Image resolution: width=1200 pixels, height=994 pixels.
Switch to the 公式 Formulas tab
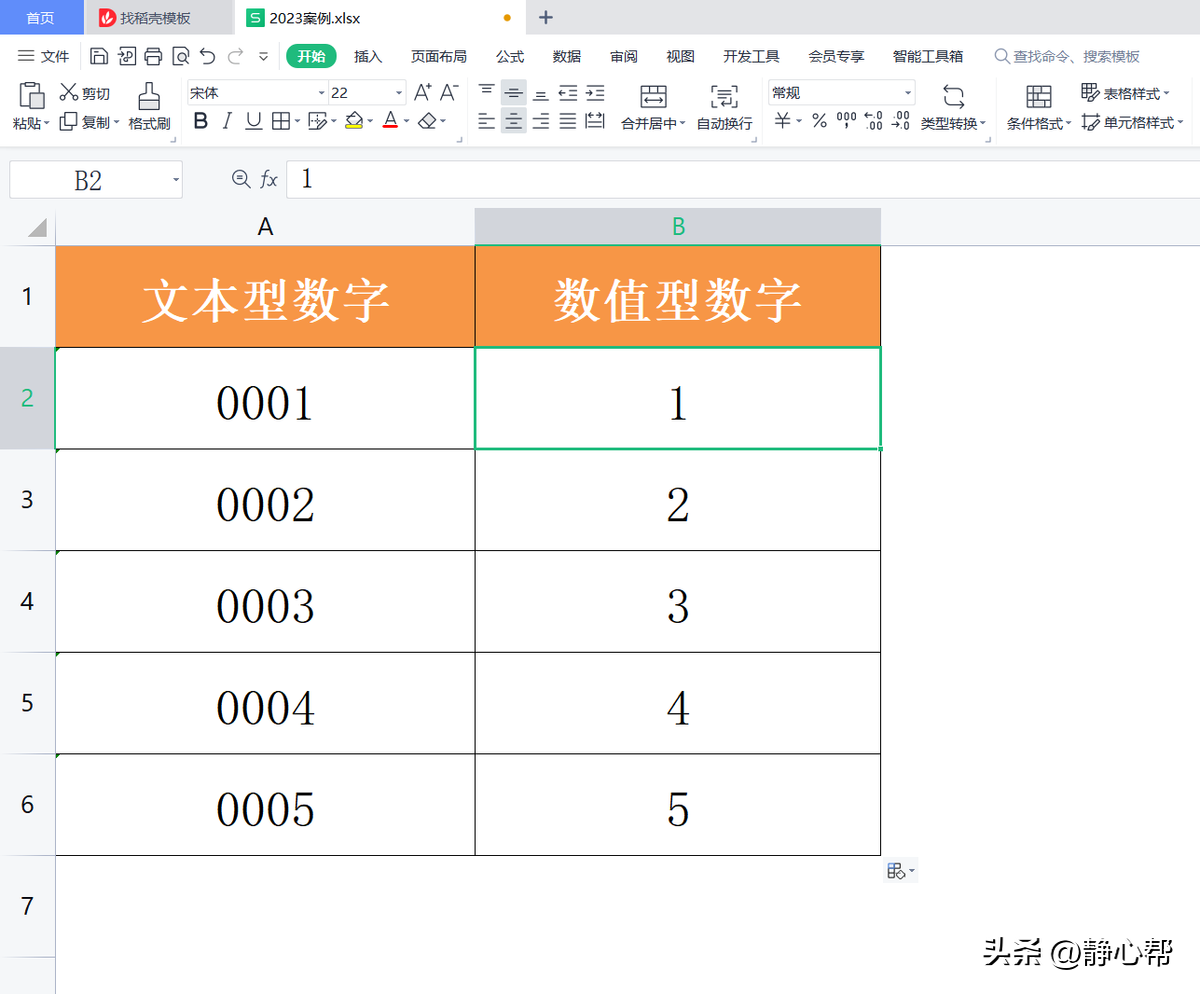[x=510, y=56]
